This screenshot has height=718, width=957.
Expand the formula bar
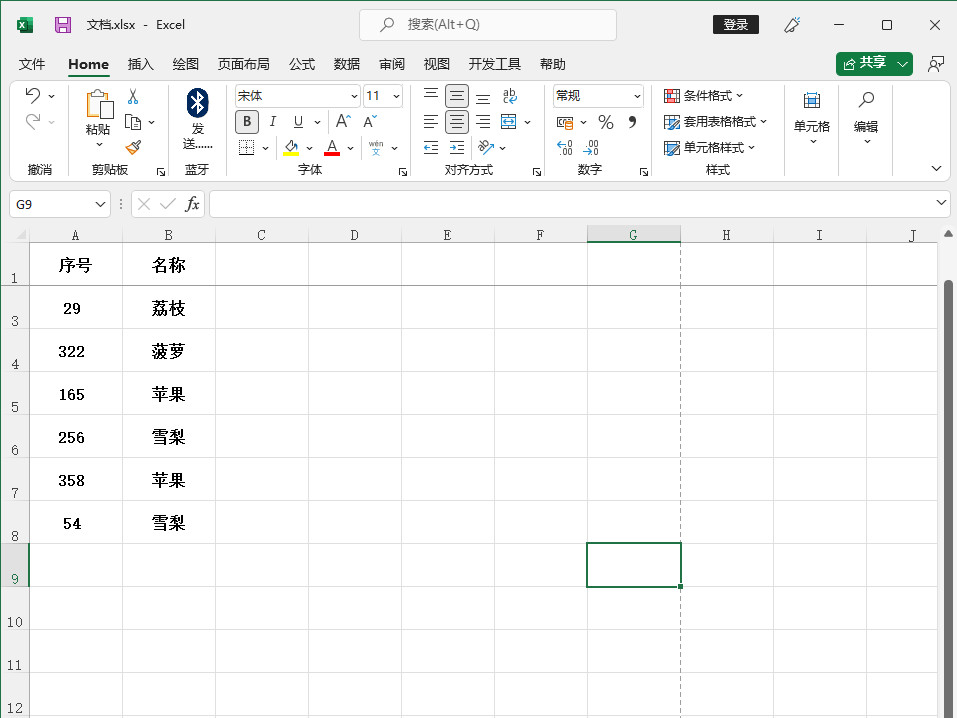[941, 202]
